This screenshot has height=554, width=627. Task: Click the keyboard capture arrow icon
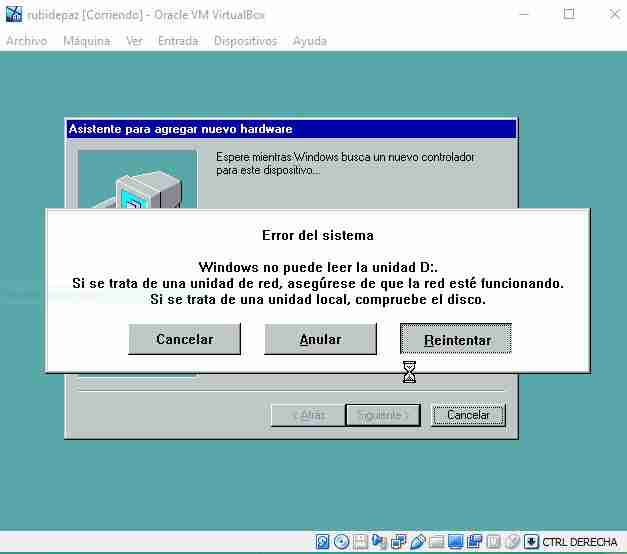532,542
